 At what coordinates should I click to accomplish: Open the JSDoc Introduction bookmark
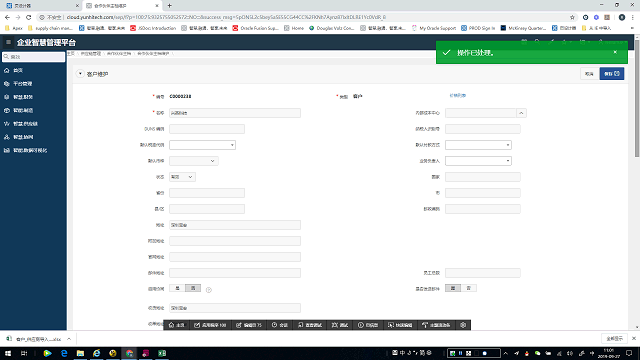(x=153, y=28)
